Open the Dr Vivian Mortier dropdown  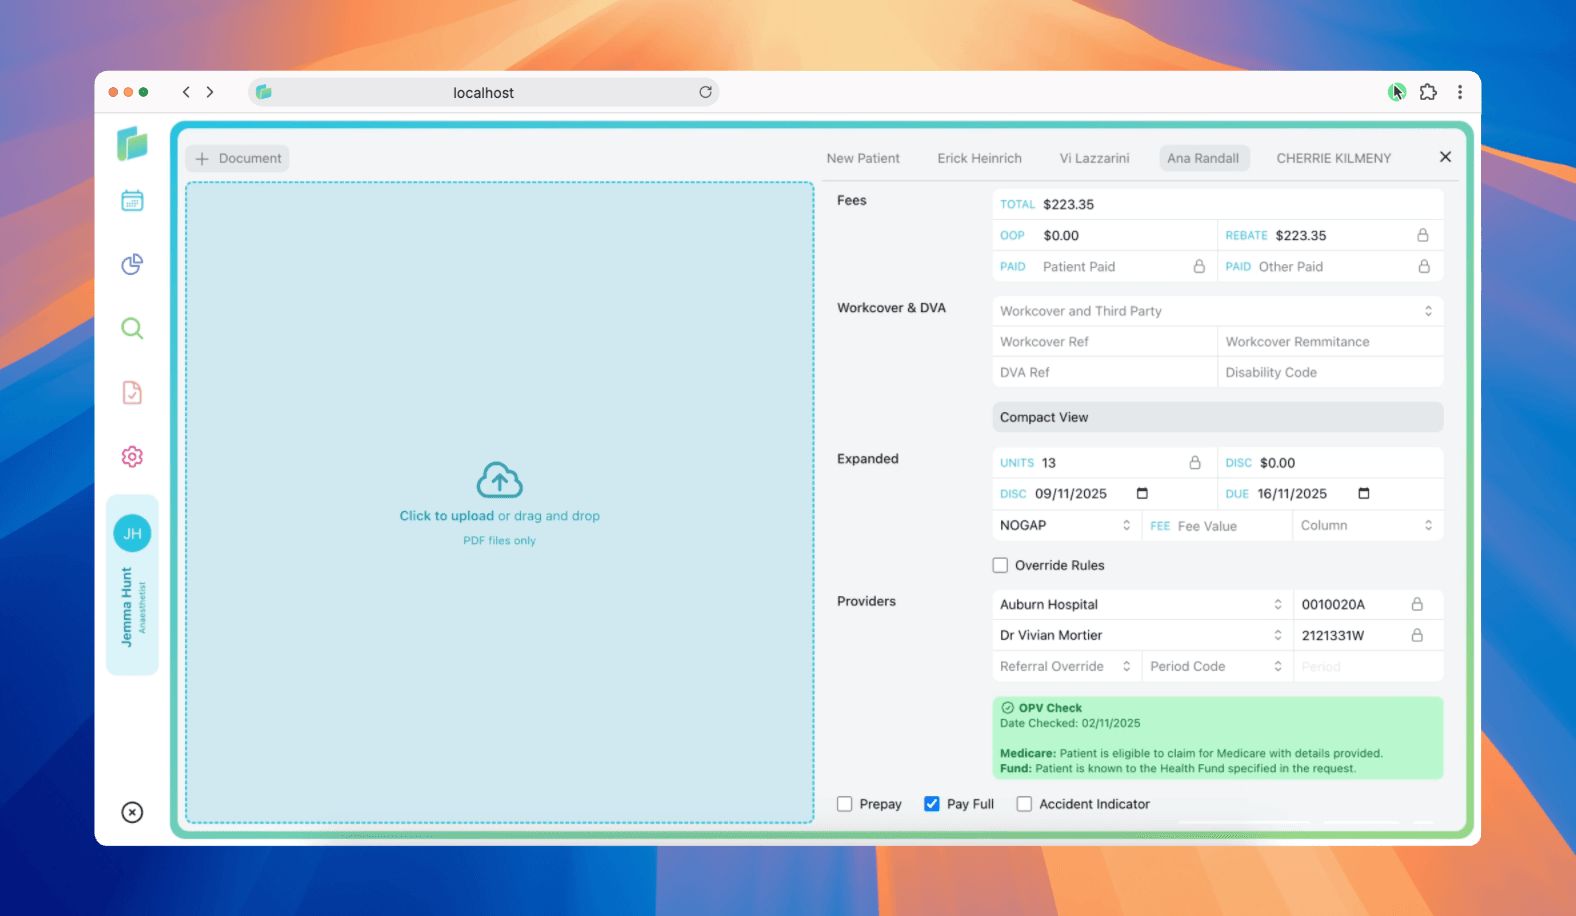[x=1142, y=635]
